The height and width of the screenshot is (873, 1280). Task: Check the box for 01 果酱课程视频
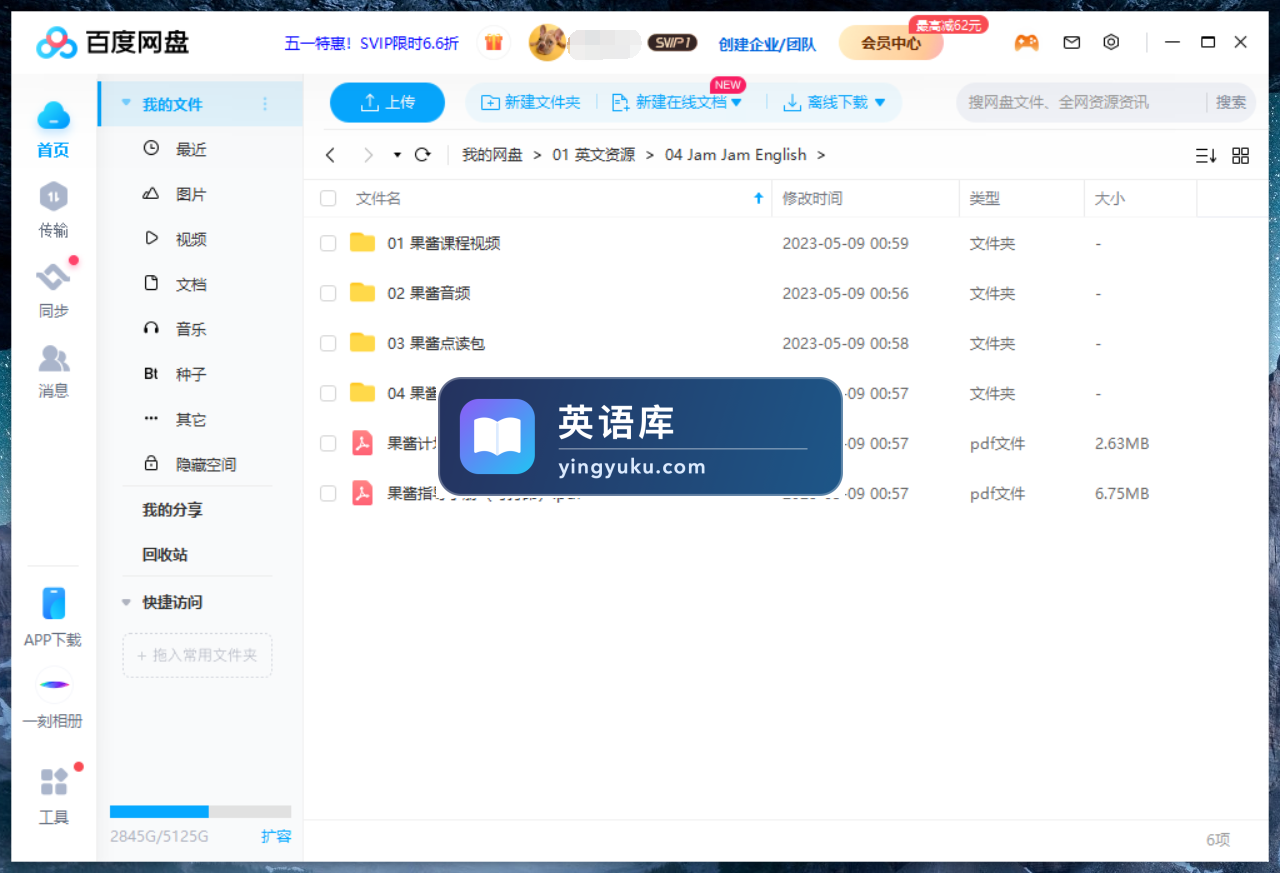(x=328, y=243)
